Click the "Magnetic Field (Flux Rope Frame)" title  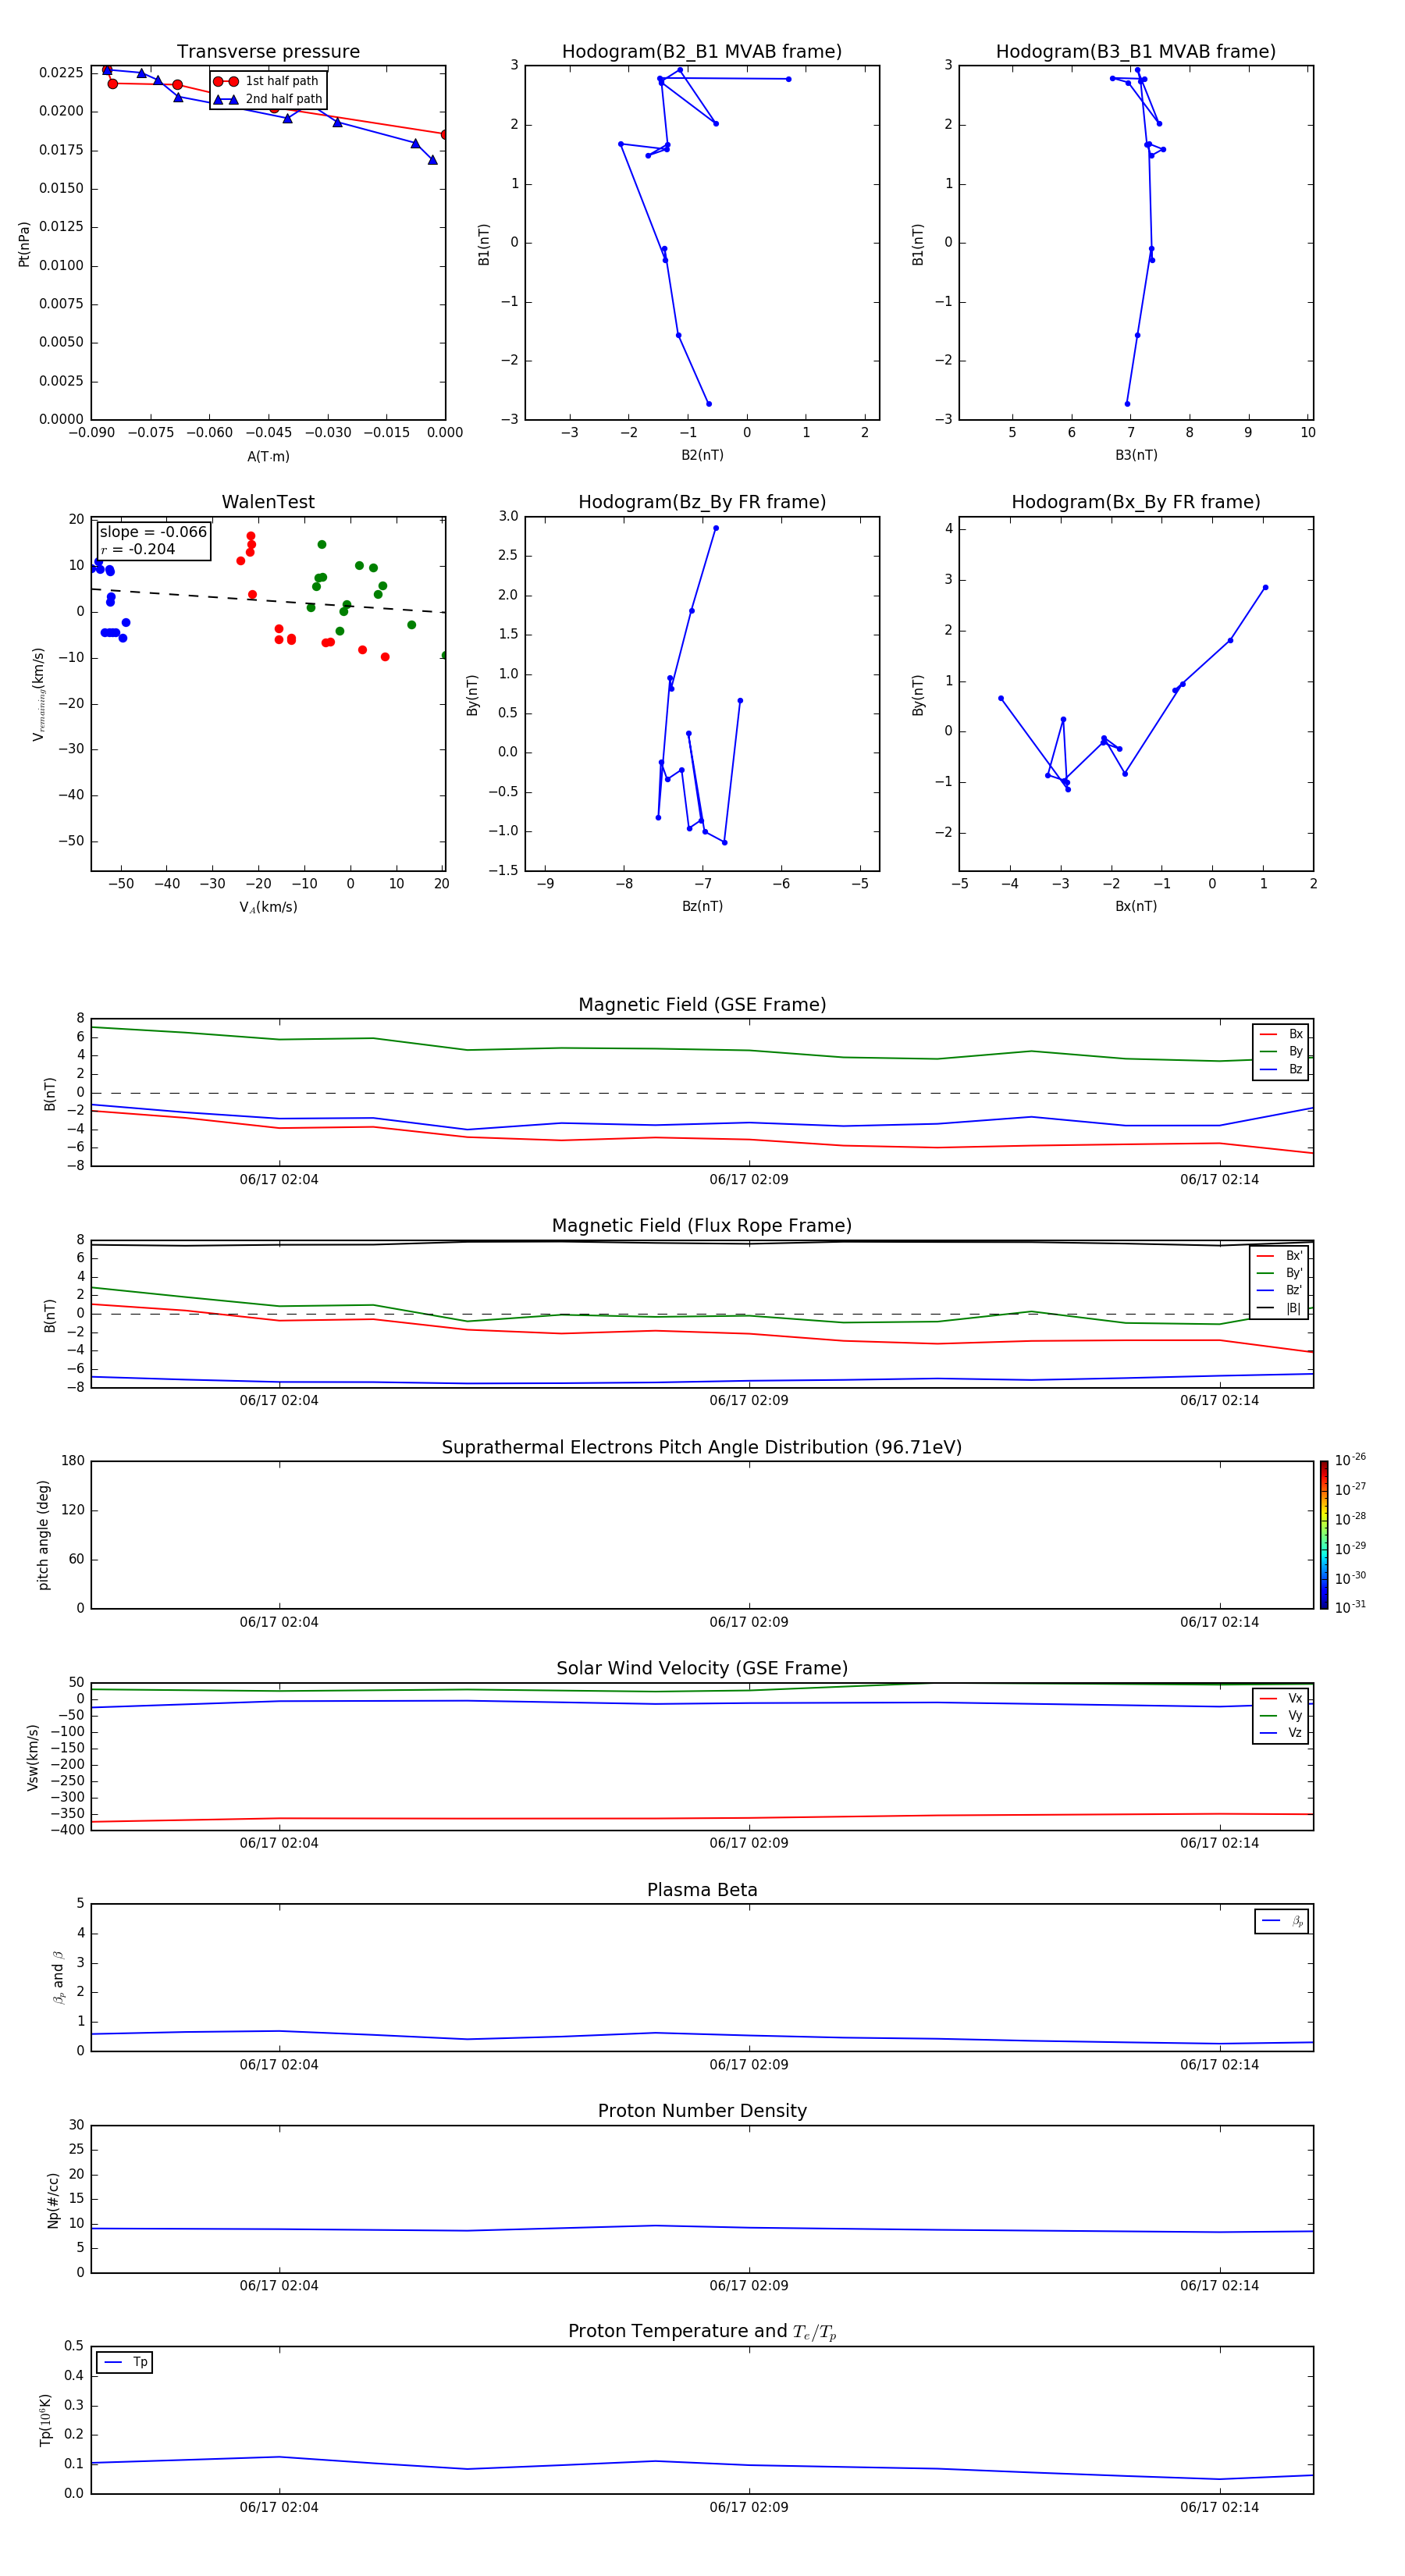tap(702, 1226)
